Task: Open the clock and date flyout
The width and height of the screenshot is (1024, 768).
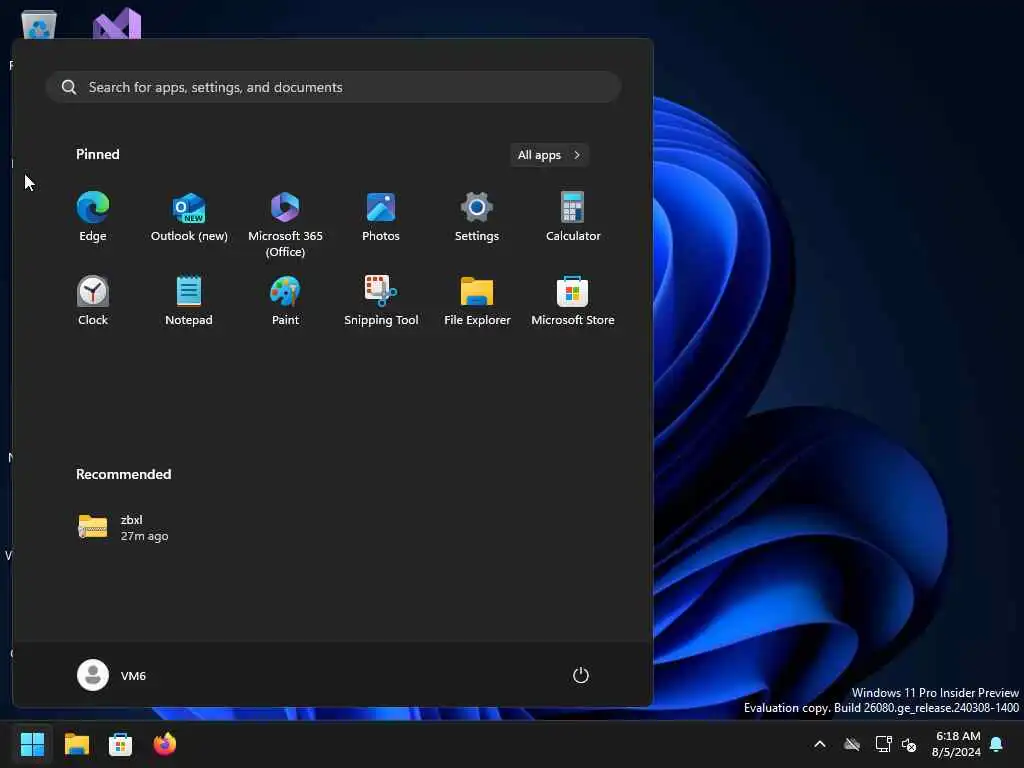Action: tap(956, 744)
